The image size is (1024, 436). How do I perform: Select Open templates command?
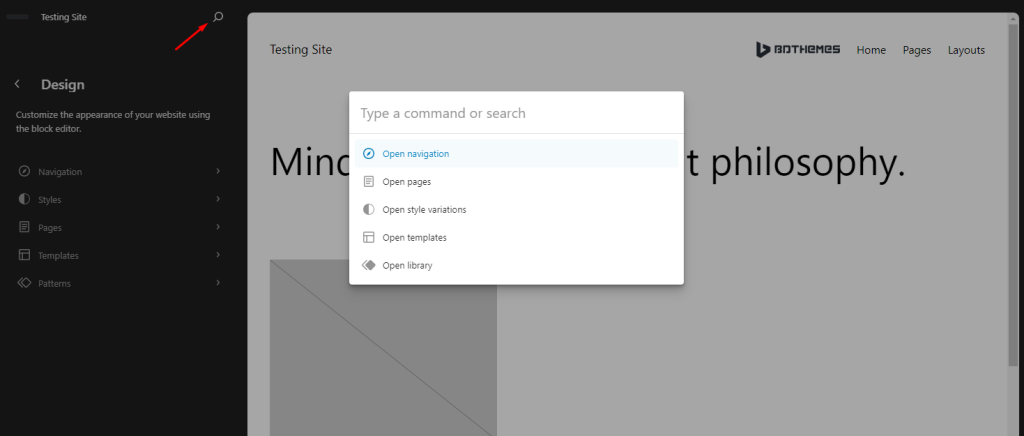(414, 238)
